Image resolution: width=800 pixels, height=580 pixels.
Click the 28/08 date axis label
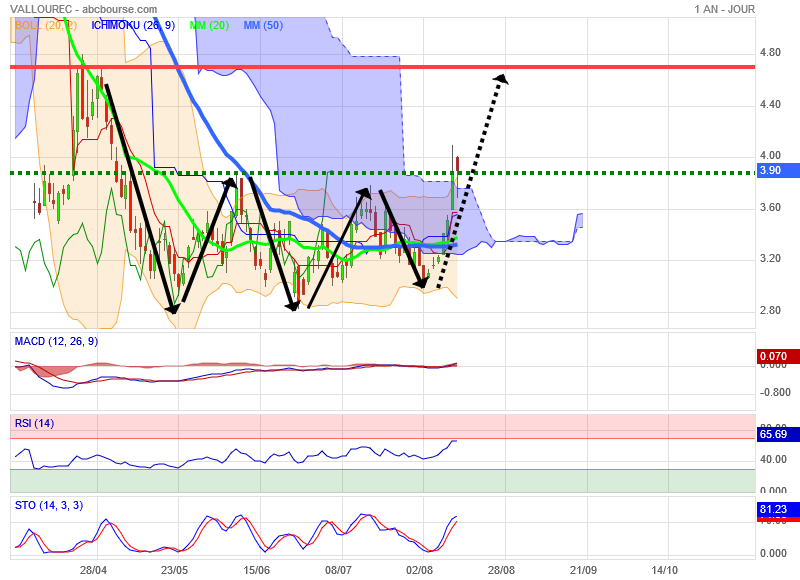click(502, 570)
